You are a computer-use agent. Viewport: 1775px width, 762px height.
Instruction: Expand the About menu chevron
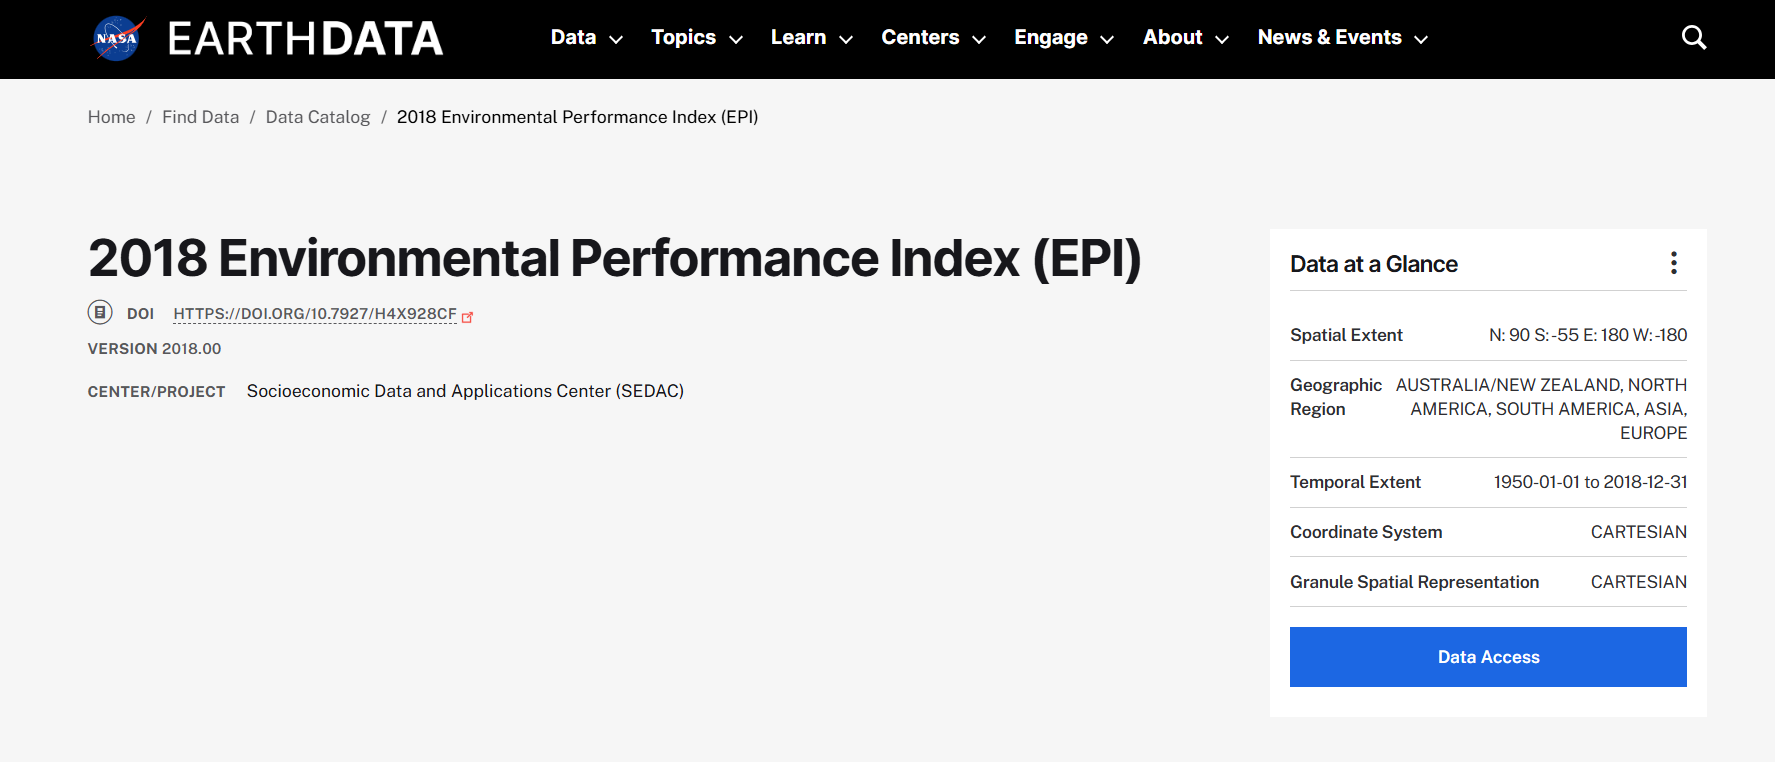[1222, 40]
